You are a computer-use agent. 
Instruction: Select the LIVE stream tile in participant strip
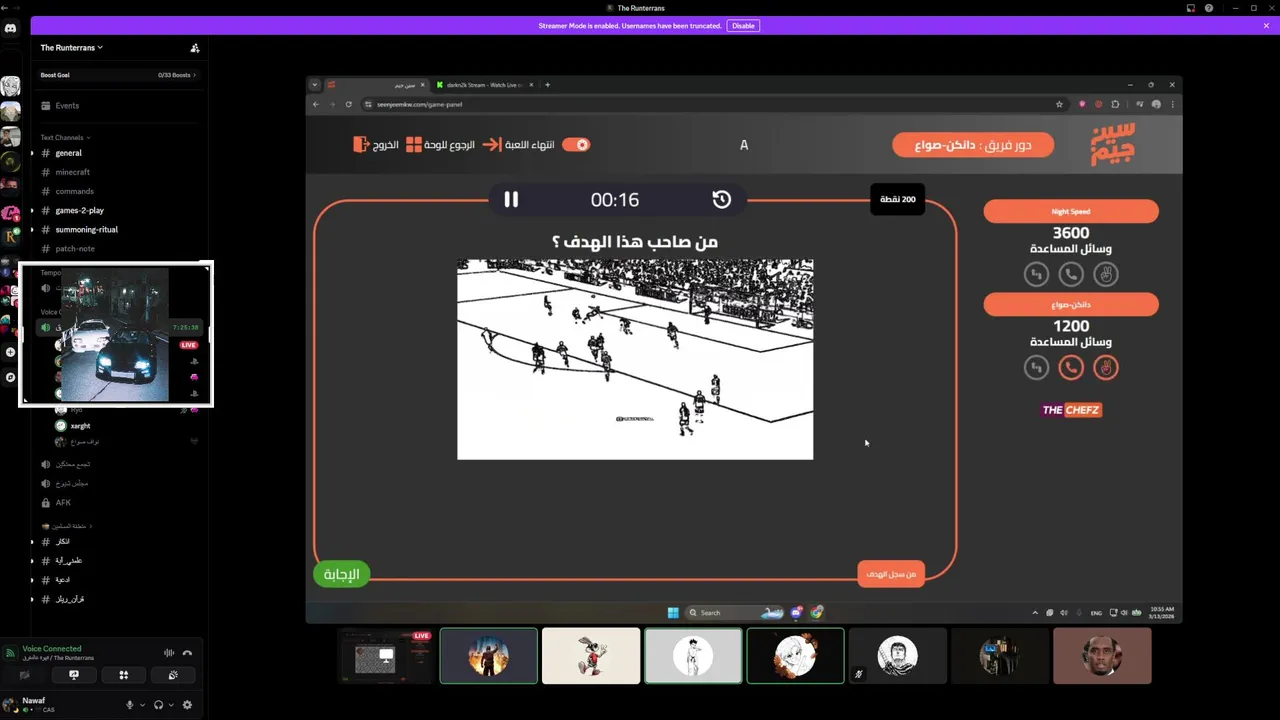(x=385, y=656)
